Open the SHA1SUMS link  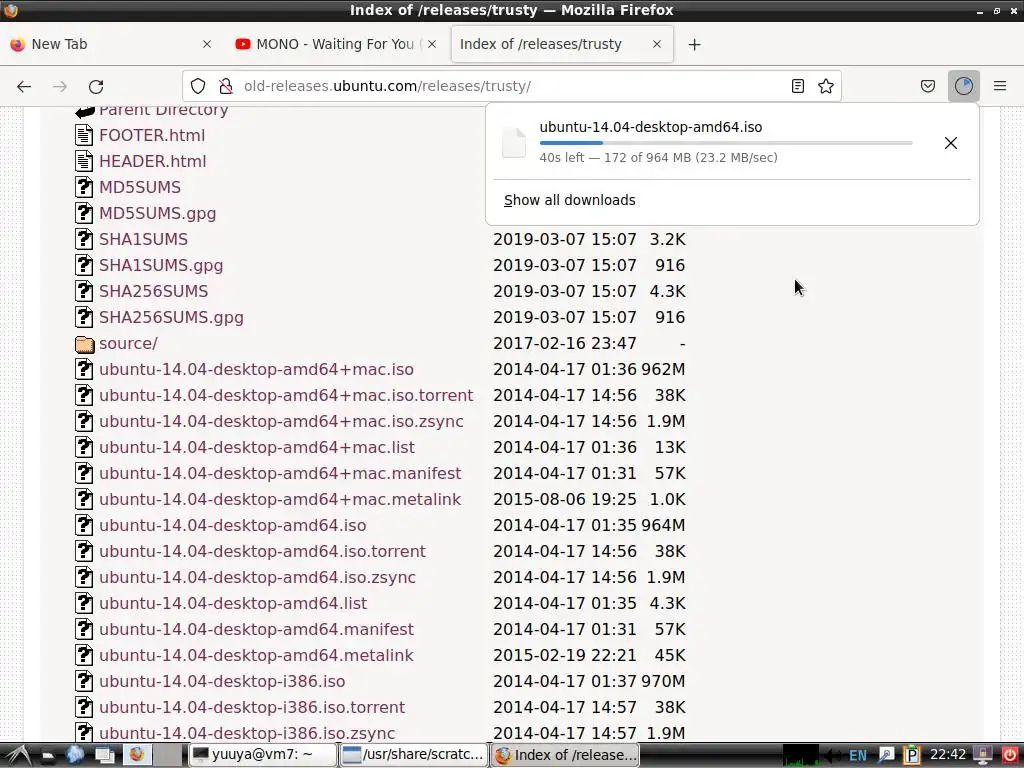pos(143,239)
